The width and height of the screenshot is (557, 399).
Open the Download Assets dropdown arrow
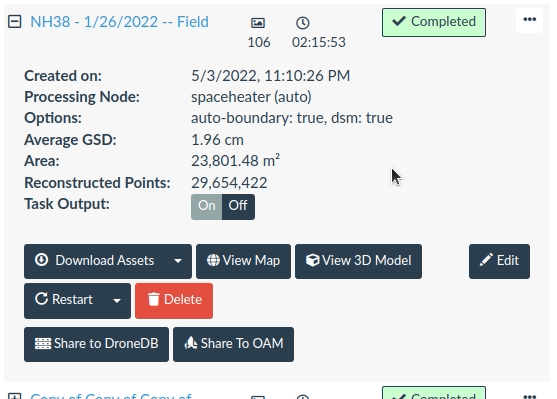178,261
